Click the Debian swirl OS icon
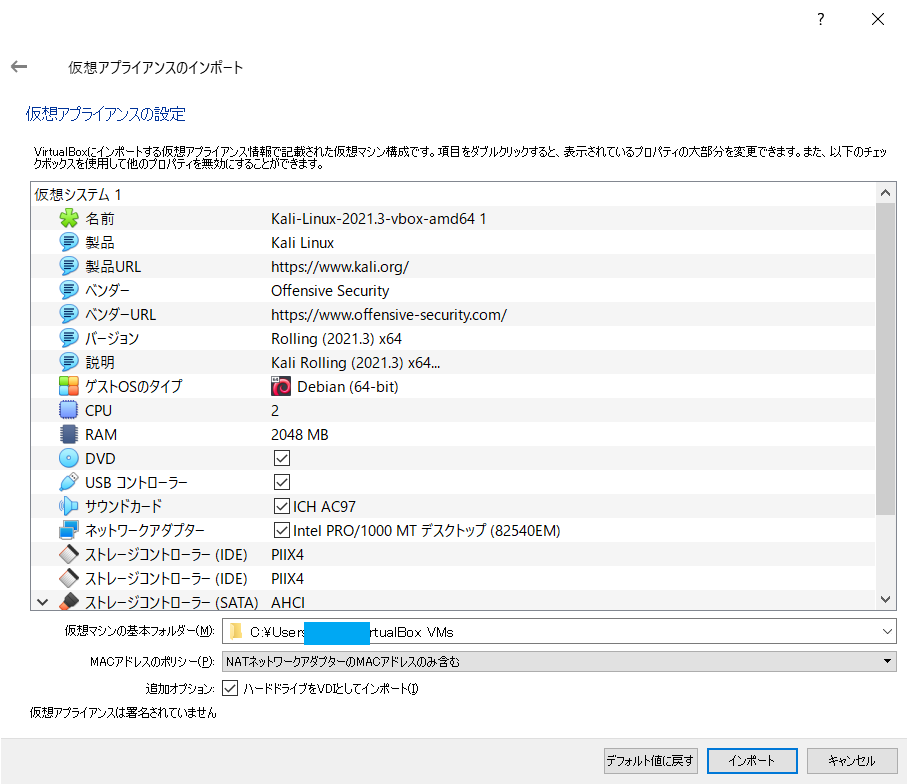This screenshot has width=907, height=784. coord(281,387)
